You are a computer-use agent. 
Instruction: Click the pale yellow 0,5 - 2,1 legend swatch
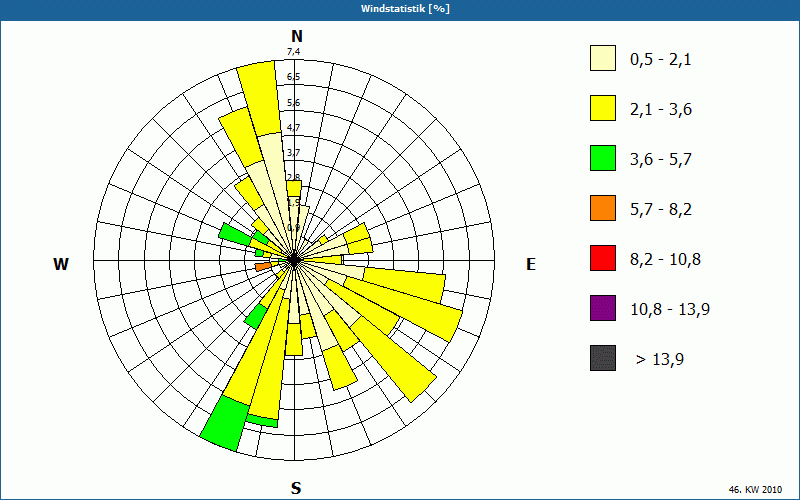tap(603, 58)
